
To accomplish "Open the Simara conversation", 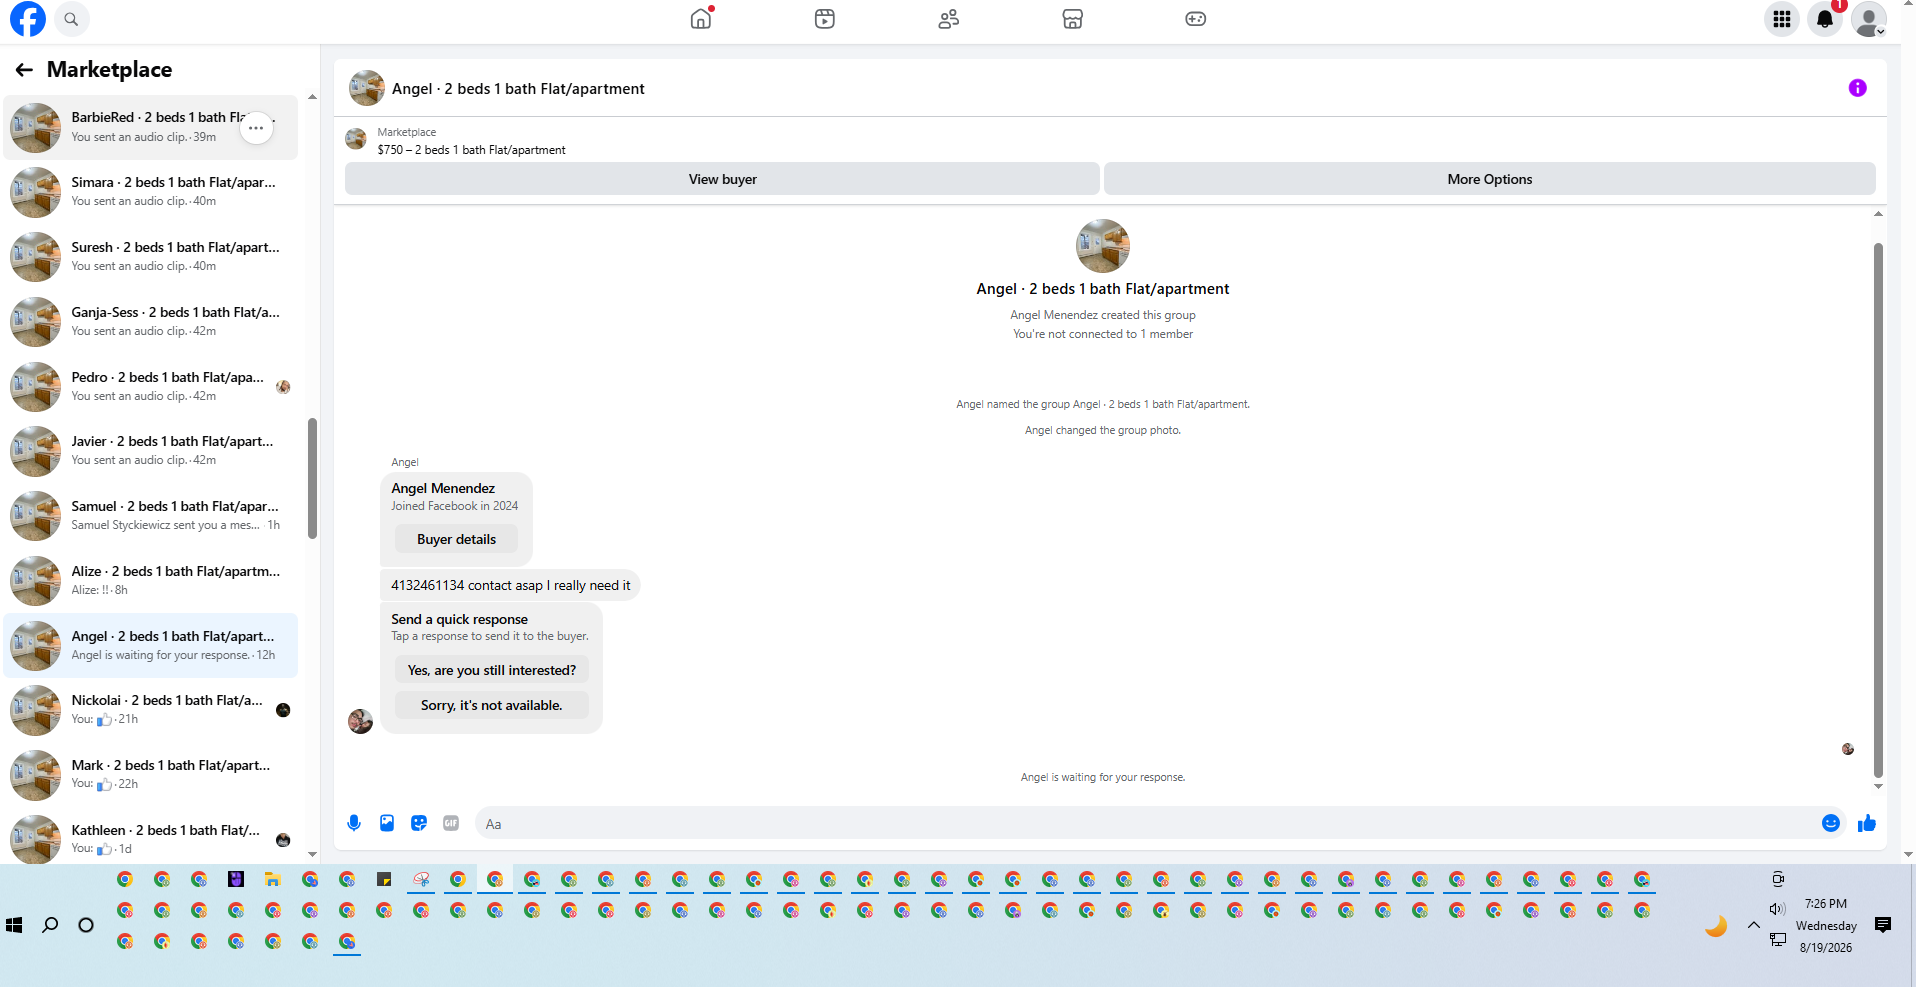I will 151,192.
